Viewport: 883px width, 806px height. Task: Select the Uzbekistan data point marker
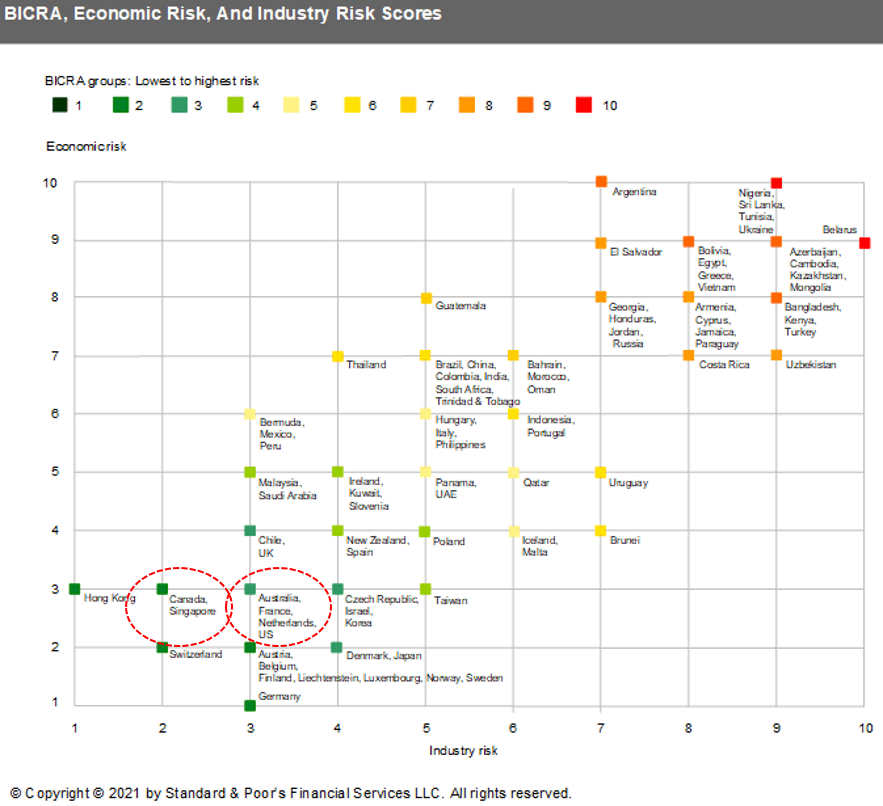(x=776, y=355)
